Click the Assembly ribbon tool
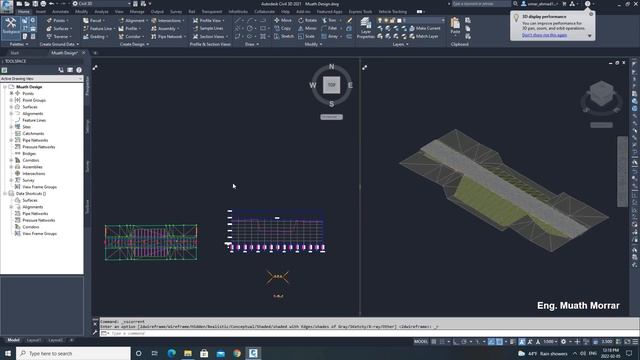This screenshot has width=640, height=360. point(164,29)
